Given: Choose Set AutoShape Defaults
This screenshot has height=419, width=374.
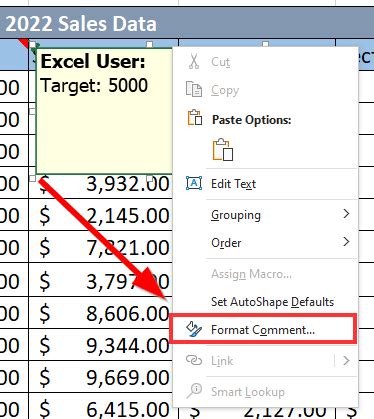Looking at the screenshot, I should (265, 302).
